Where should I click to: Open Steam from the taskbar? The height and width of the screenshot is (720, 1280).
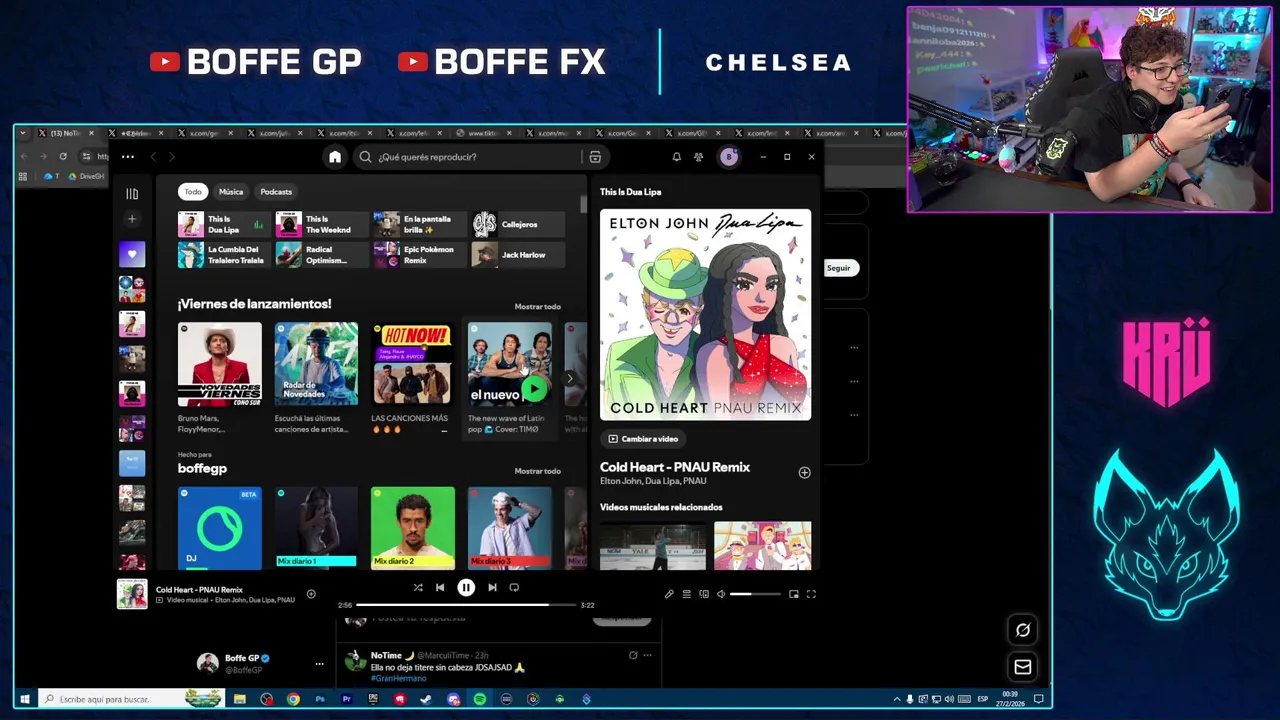pyautogui.click(x=426, y=699)
